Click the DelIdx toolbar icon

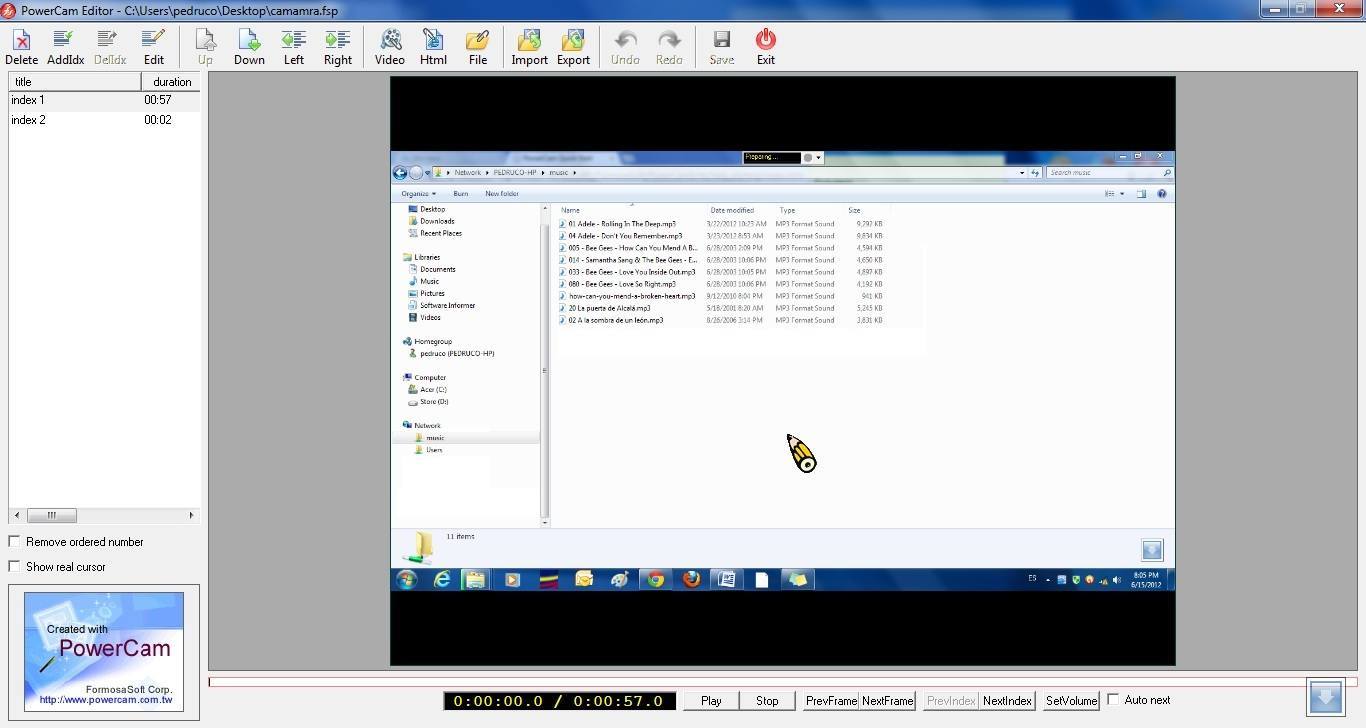(109, 47)
